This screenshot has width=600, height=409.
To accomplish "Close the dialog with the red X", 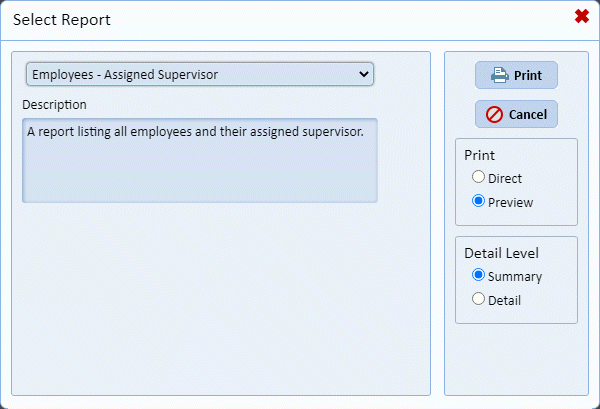I will 581,17.
